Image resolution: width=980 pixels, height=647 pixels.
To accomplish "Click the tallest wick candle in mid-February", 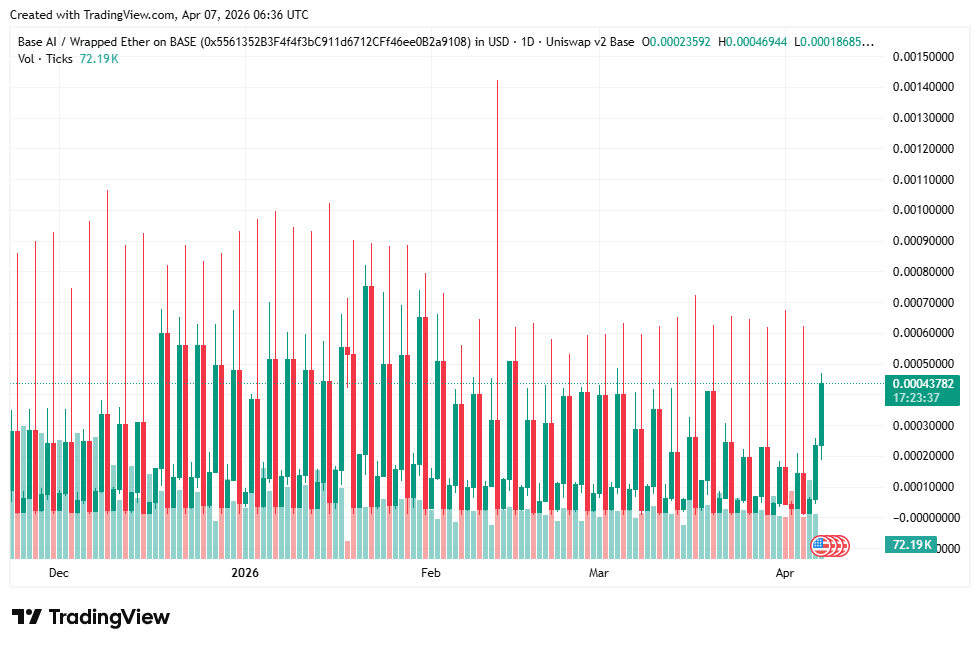I will tap(497, 300).
